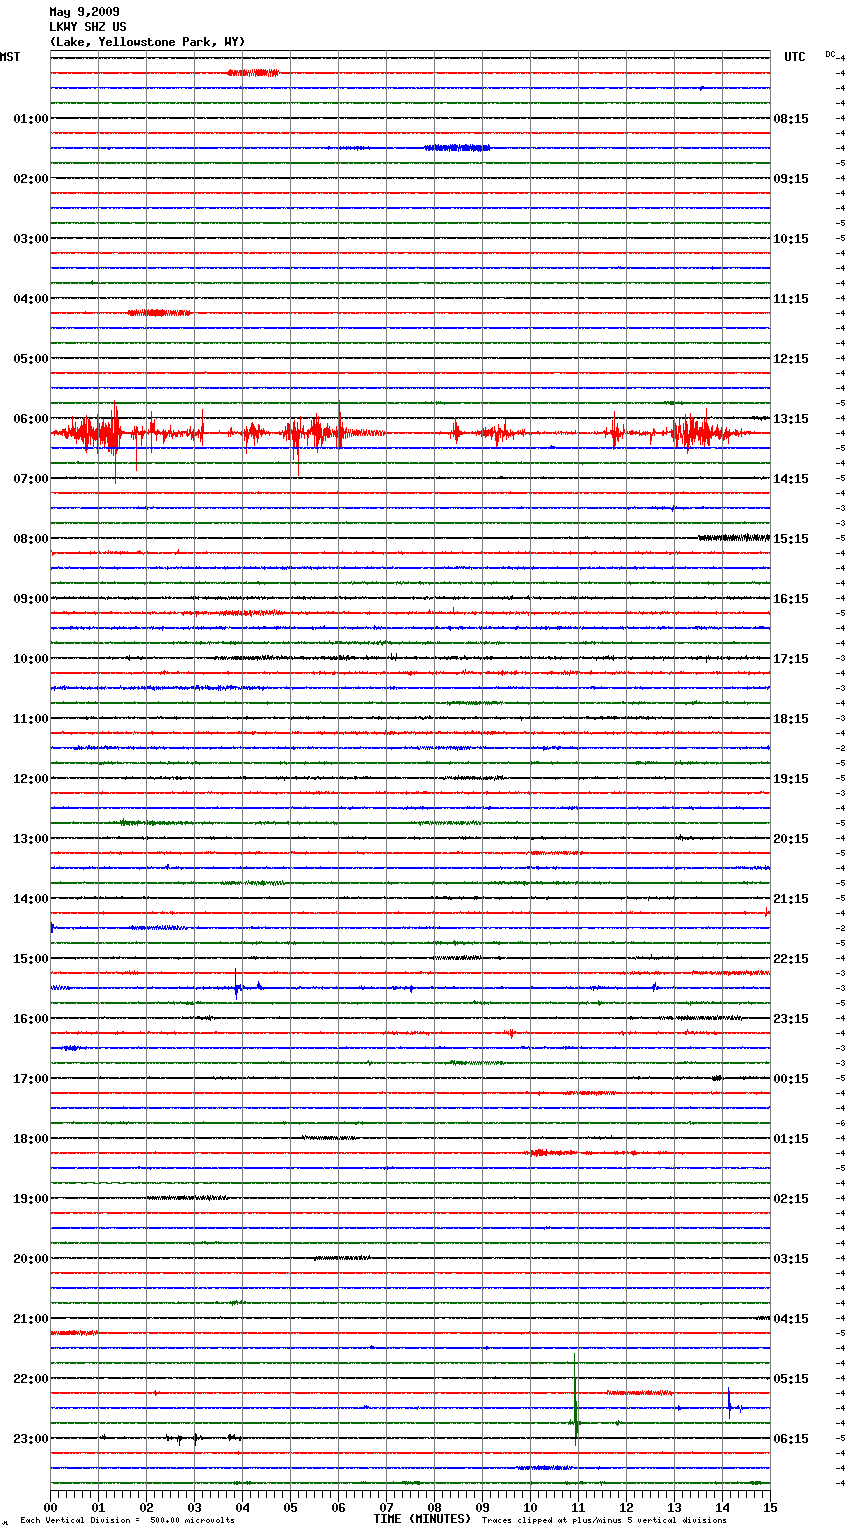Select the 03:00 MST time label

[31, 239]
